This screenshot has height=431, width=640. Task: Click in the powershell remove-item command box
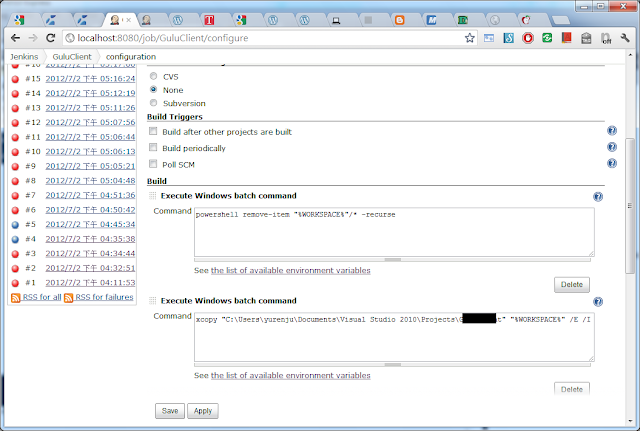393,231
